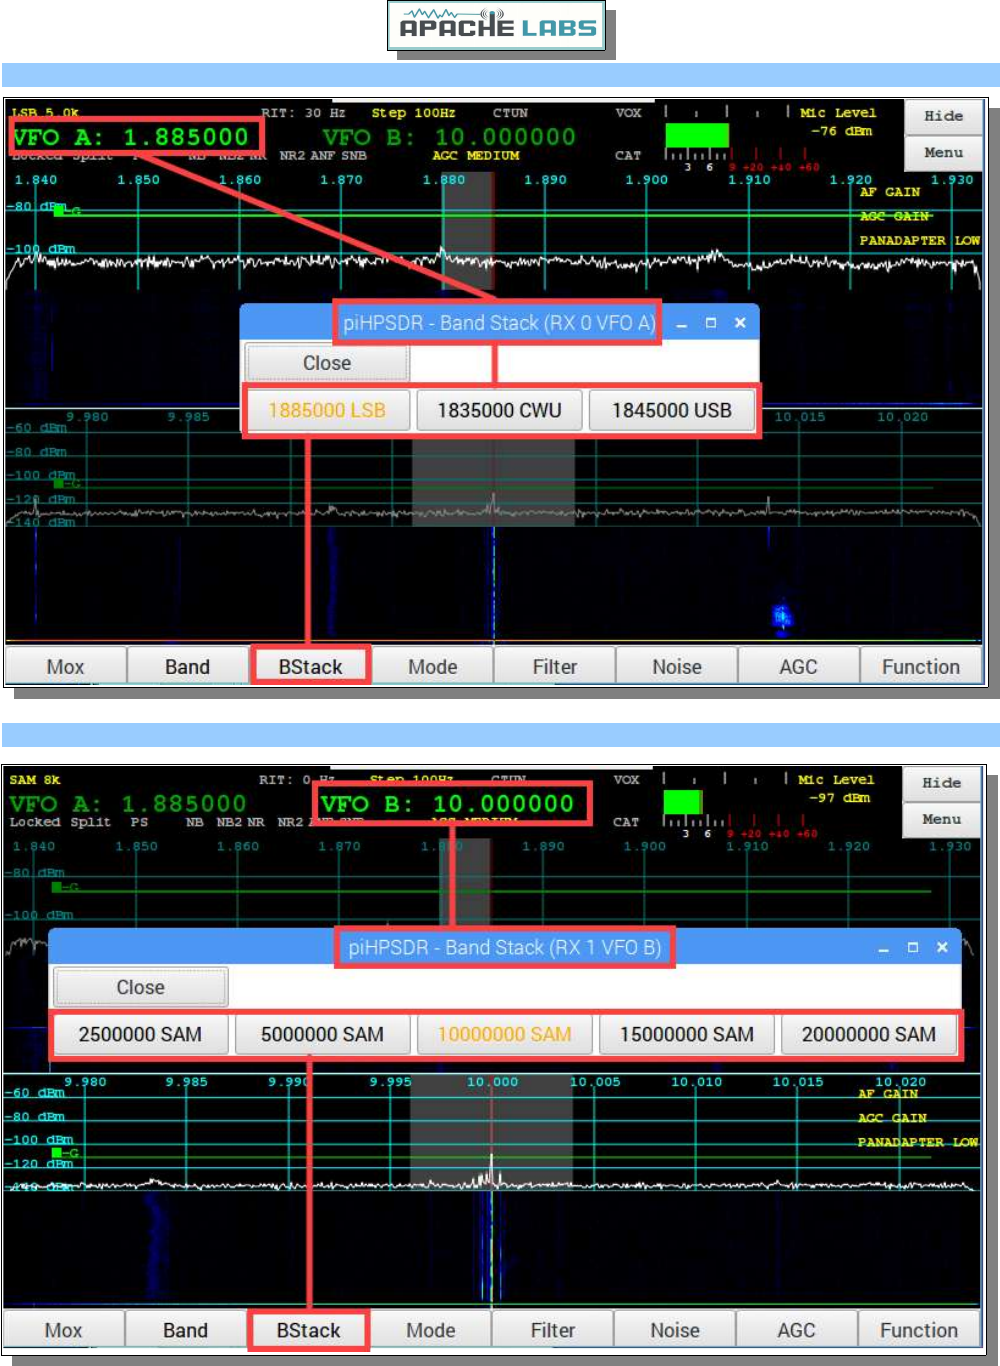Choose 15000000 SAM band stack entry
The width and height of the screenshot is (1000, 1366).
click(686, 1035)
